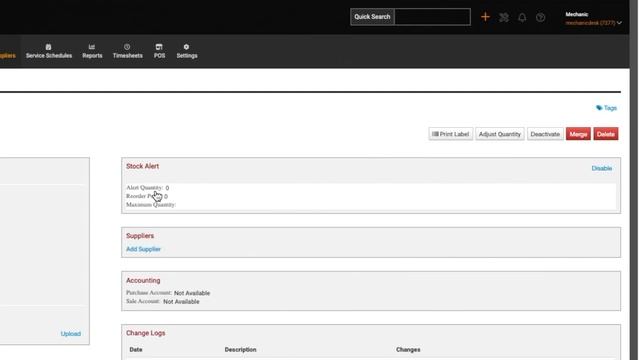Viewport: 640px width, 360px height.
Task: Open Service Schedules menu
Action: 49,51
